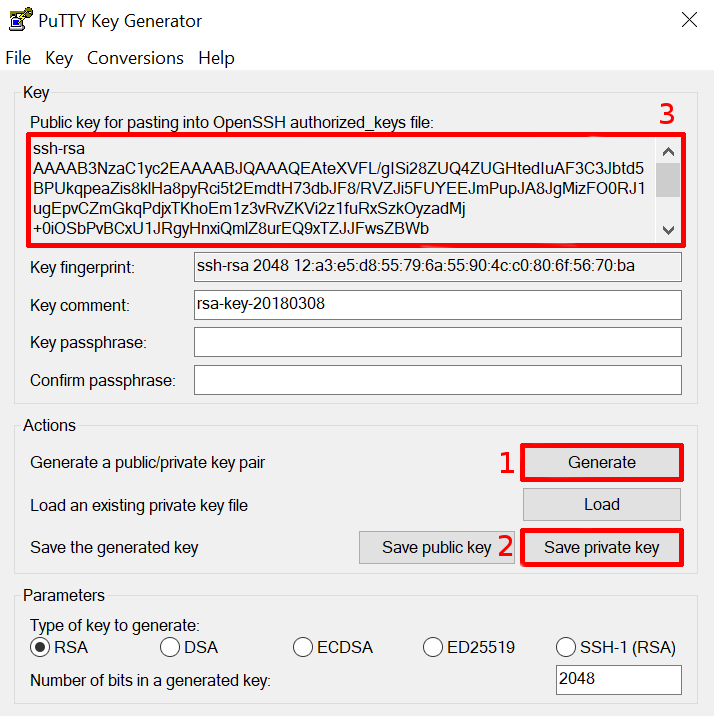
Task: Click Save public key button
Action: pyautogui.click(x=436, y=547)
